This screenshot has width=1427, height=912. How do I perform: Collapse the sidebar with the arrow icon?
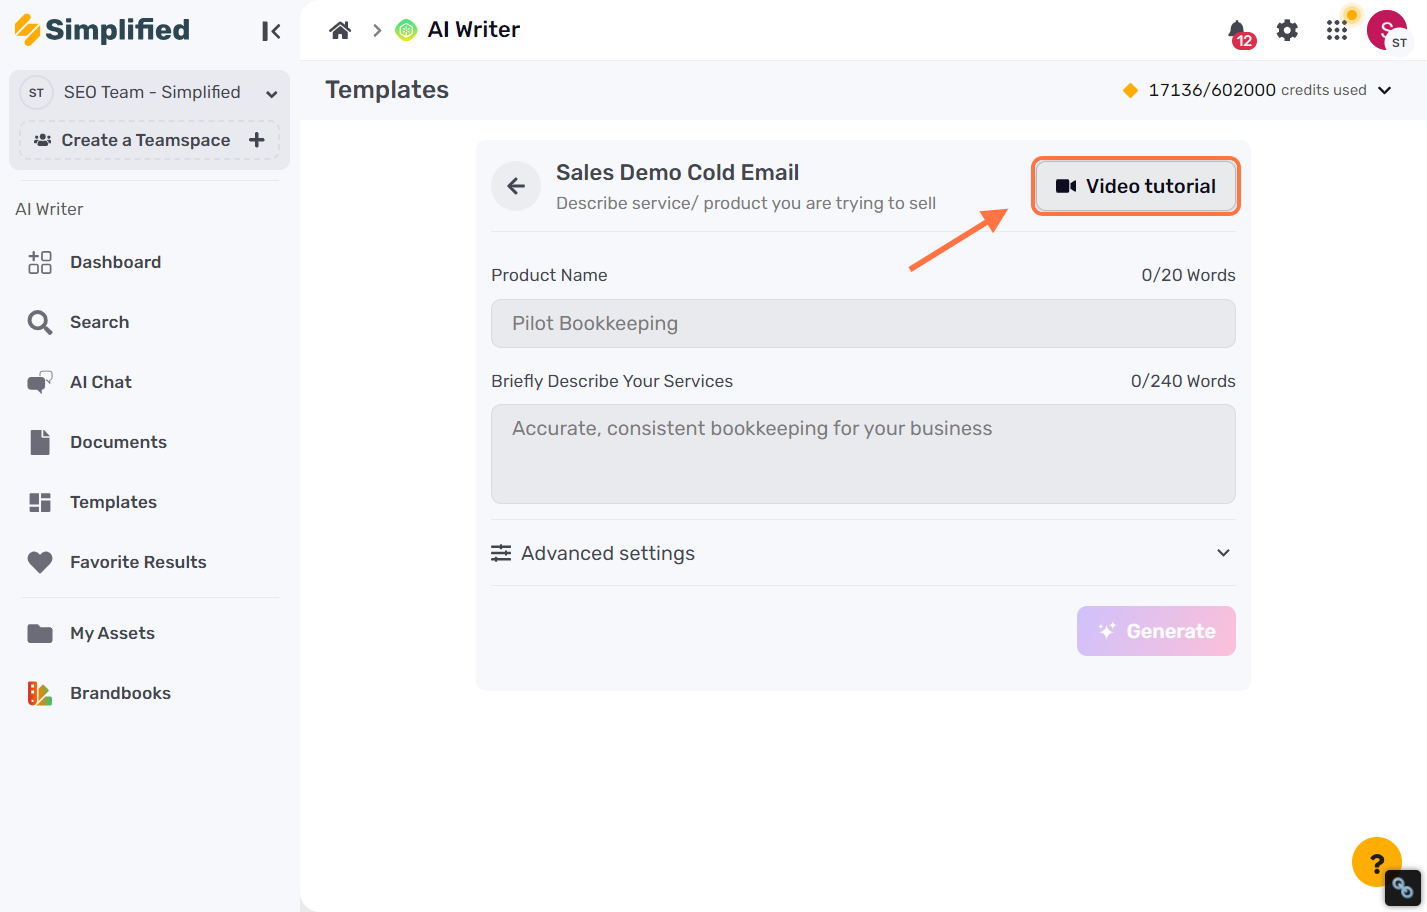[271, 31]
